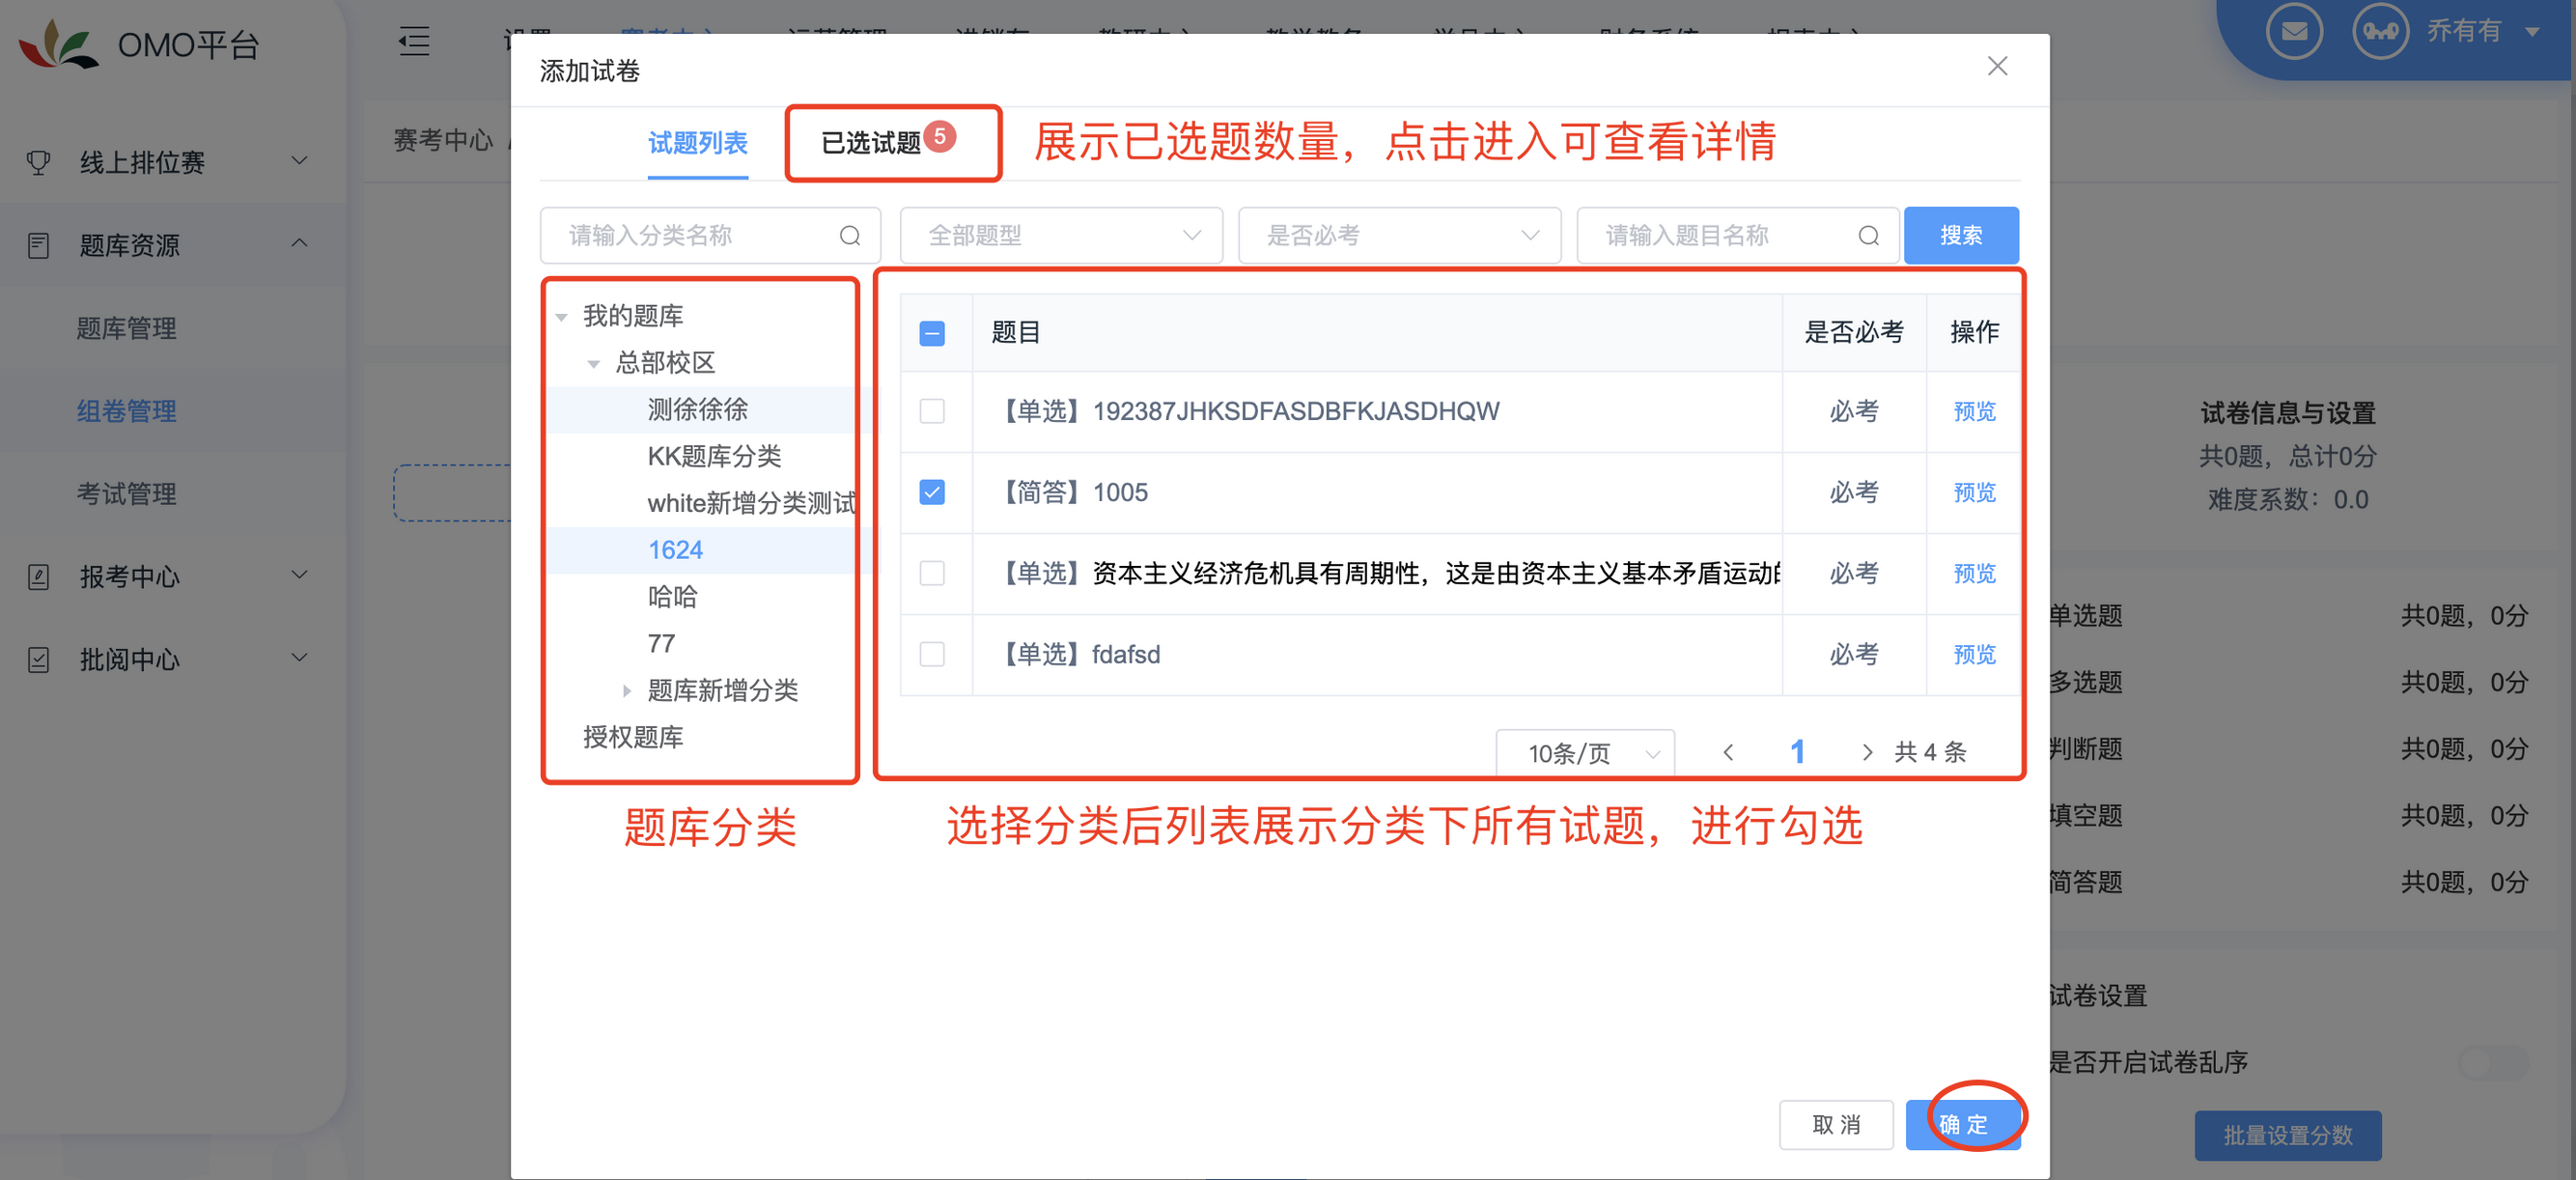
Task: Uncheck the 【简答】1005 question checkbox
Action: (x=932, y=492)
